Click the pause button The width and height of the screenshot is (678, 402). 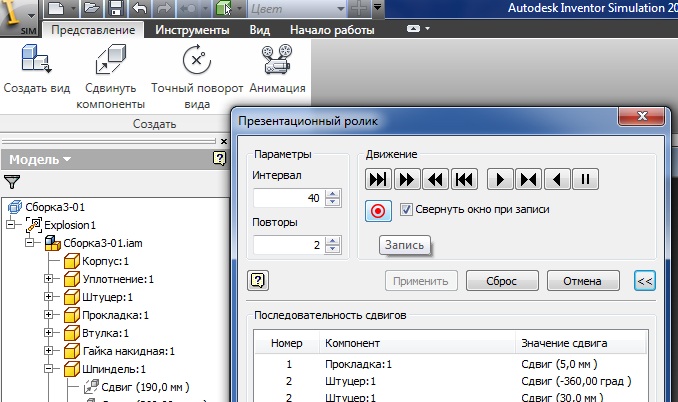(585, 179)
